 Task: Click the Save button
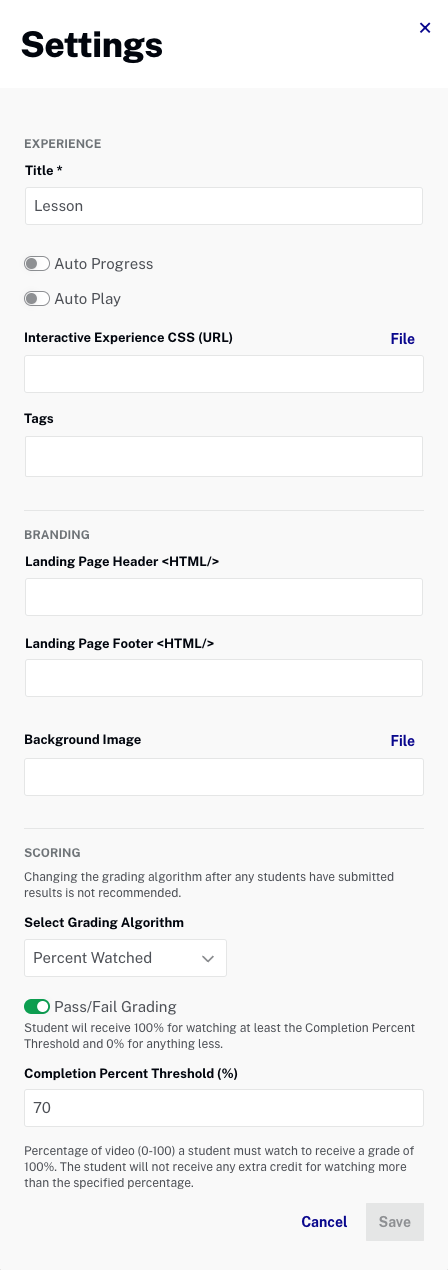coord(395,1222)
